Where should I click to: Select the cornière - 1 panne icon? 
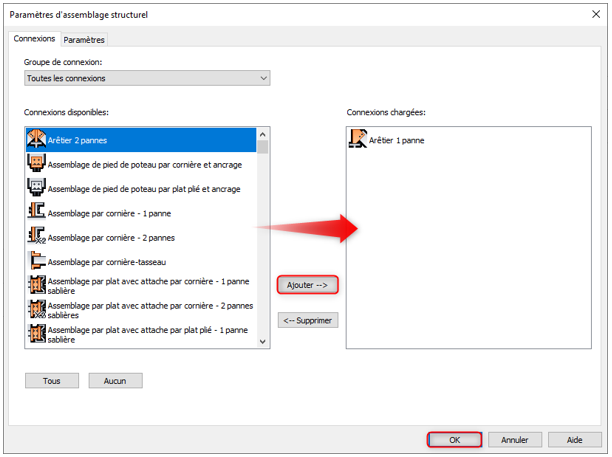pyautogui.click(x=37, y=211)
